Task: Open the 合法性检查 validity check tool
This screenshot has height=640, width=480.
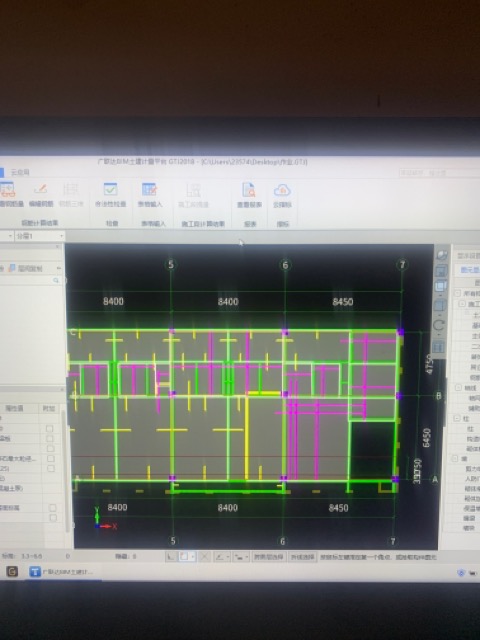Action: coord(110,195)
